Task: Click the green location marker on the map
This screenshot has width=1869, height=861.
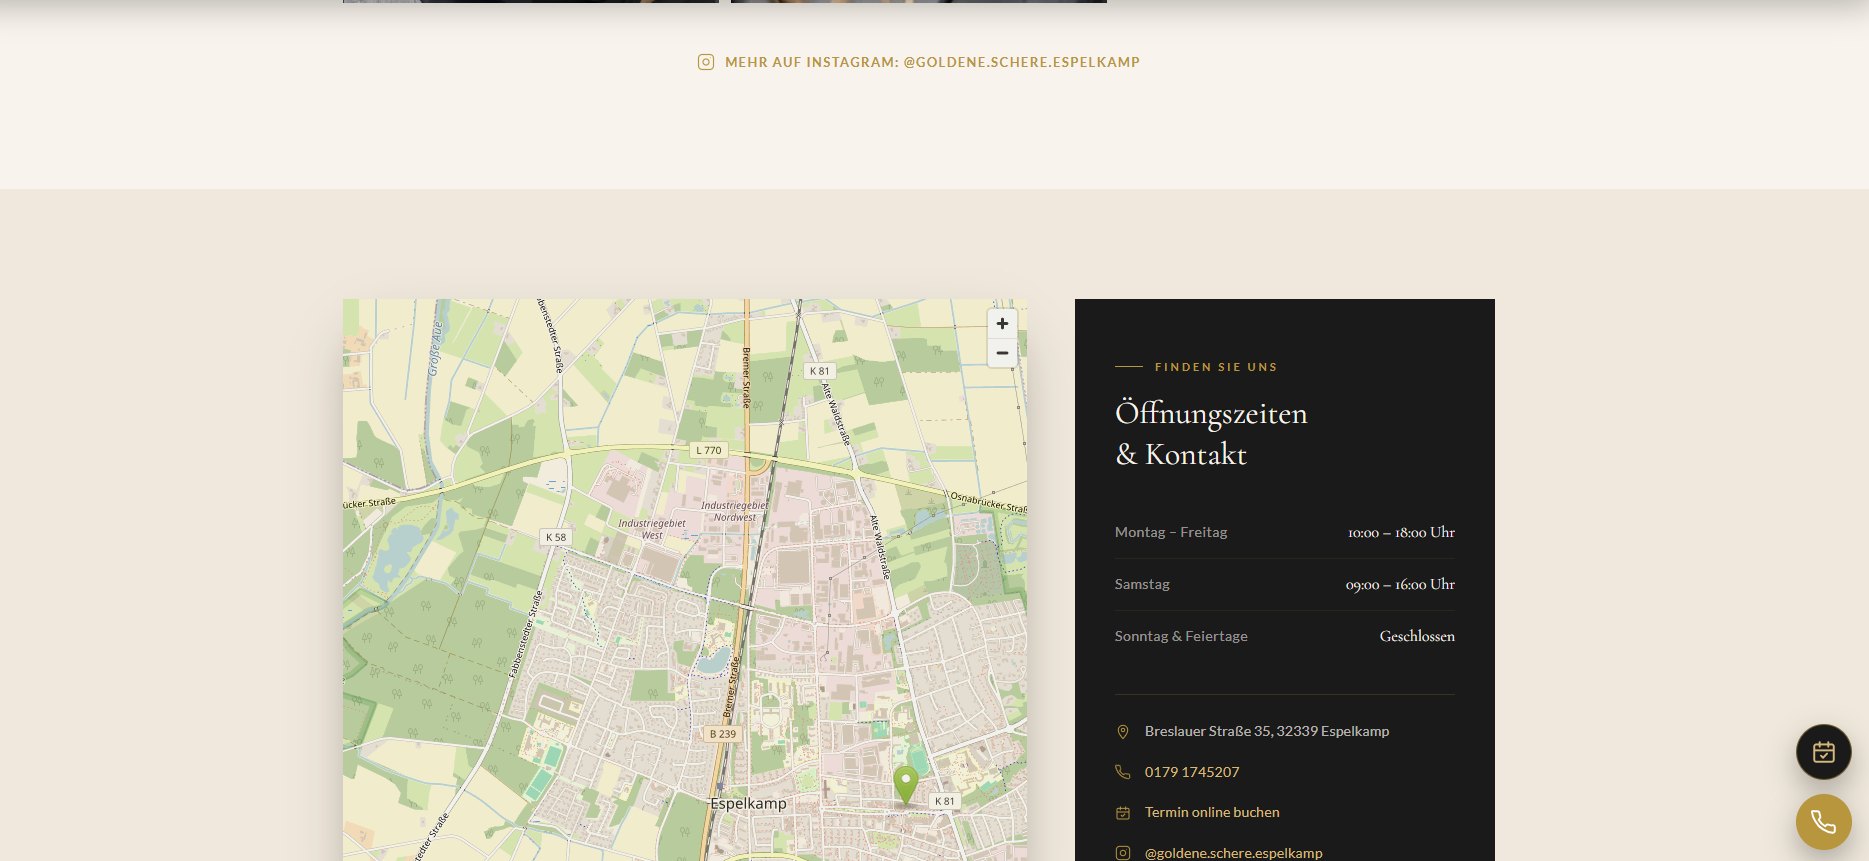Action: click(x=905, y=785)
